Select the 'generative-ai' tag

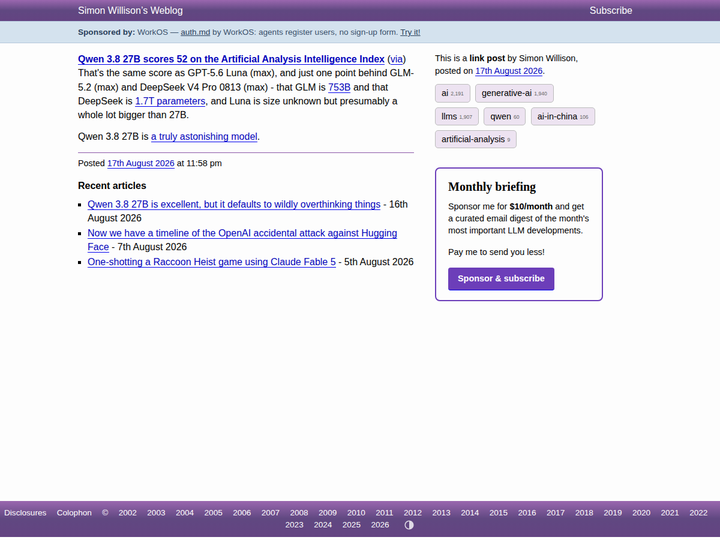(514, 93)
